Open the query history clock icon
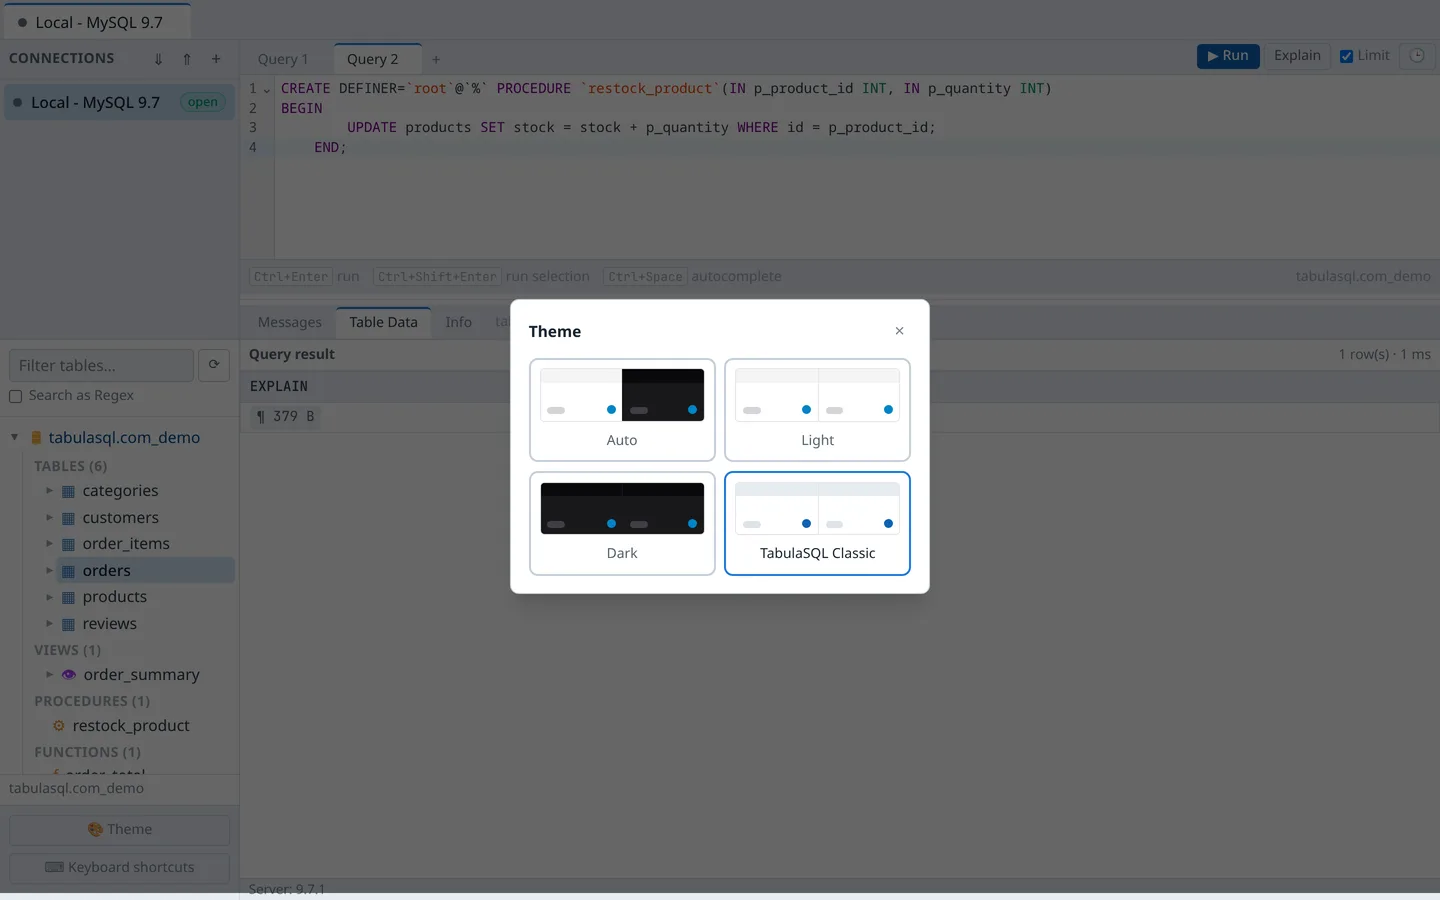The height and width of the screenshot is (900, 1440). (1417, 56)
